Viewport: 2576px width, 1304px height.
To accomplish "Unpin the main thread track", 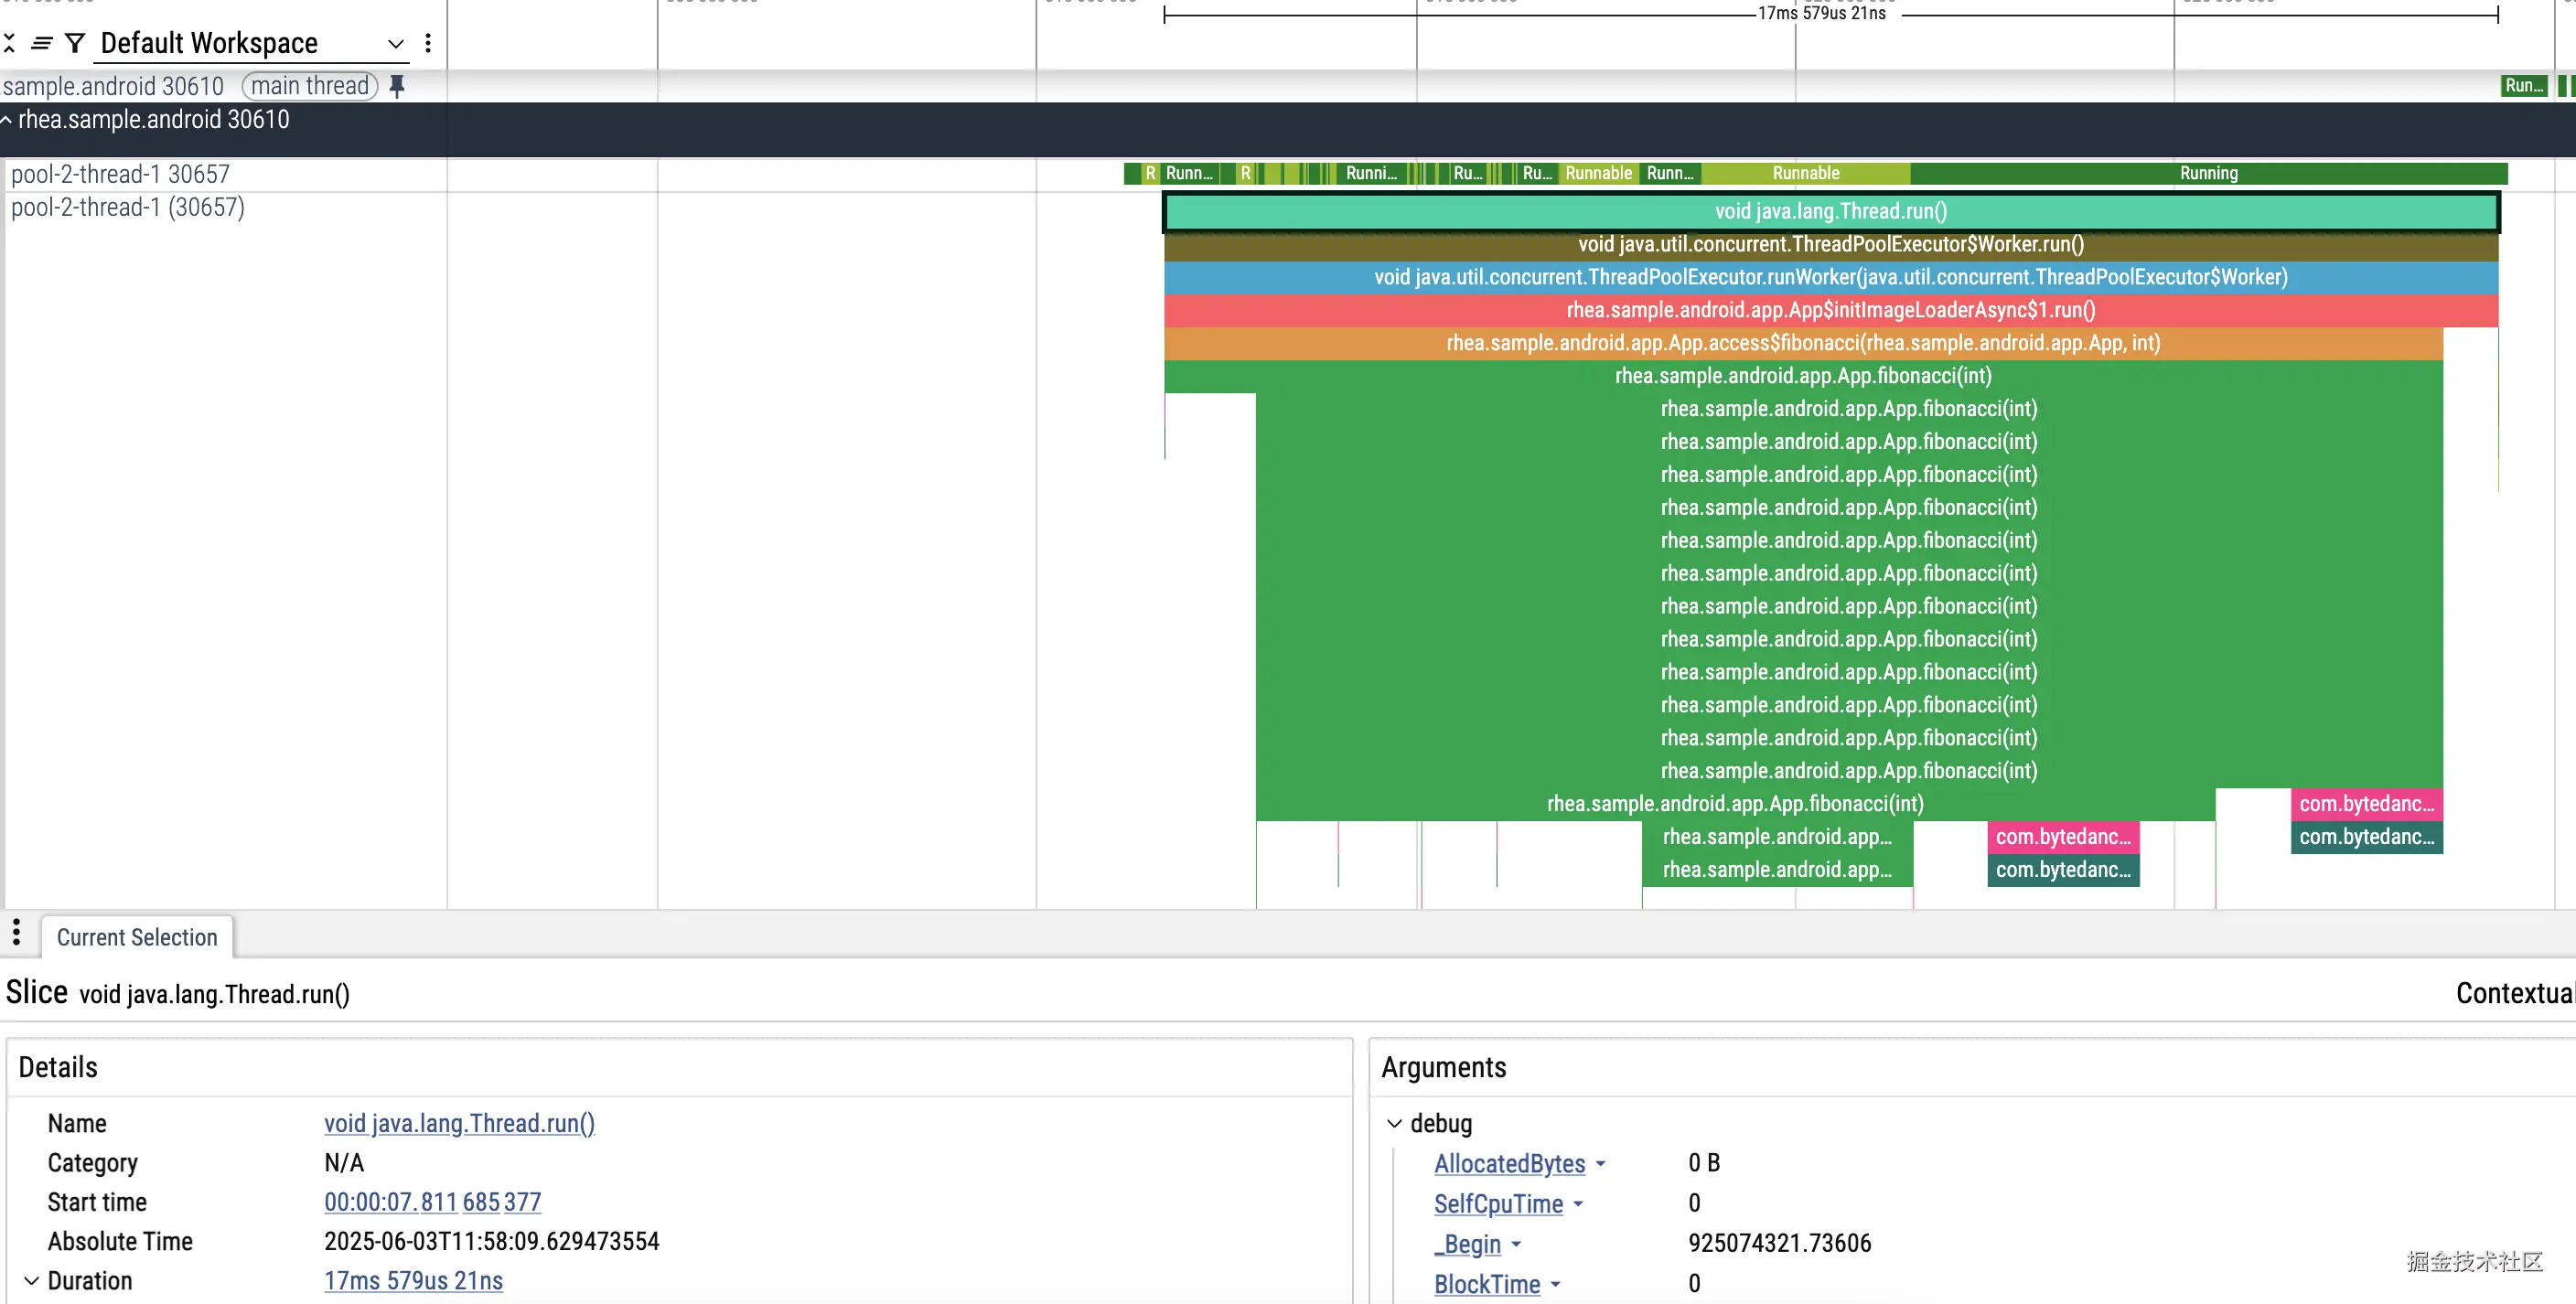I will (x=397, y=86).
